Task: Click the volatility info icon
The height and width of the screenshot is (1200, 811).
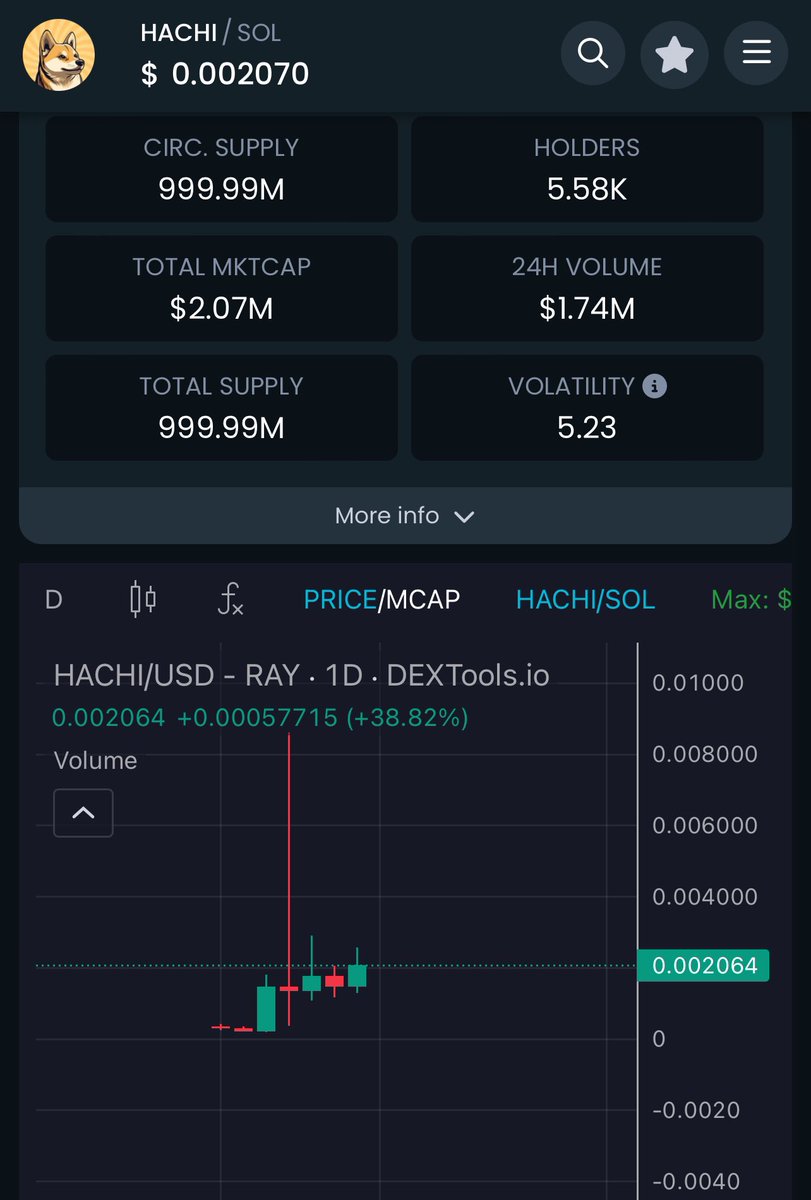Action: pos(655,386)
